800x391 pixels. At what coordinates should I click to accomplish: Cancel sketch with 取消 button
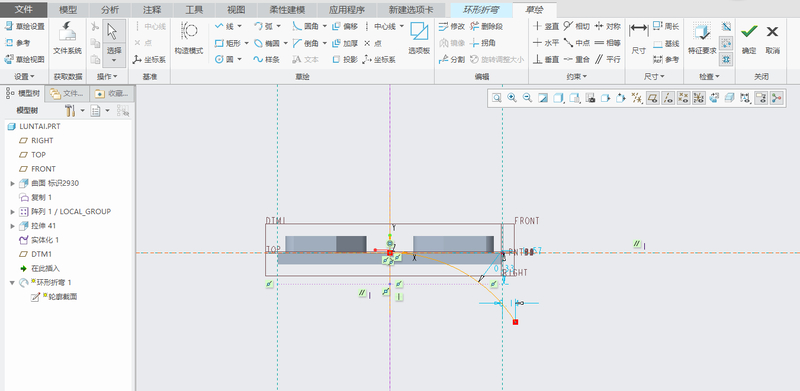(772, 39)
